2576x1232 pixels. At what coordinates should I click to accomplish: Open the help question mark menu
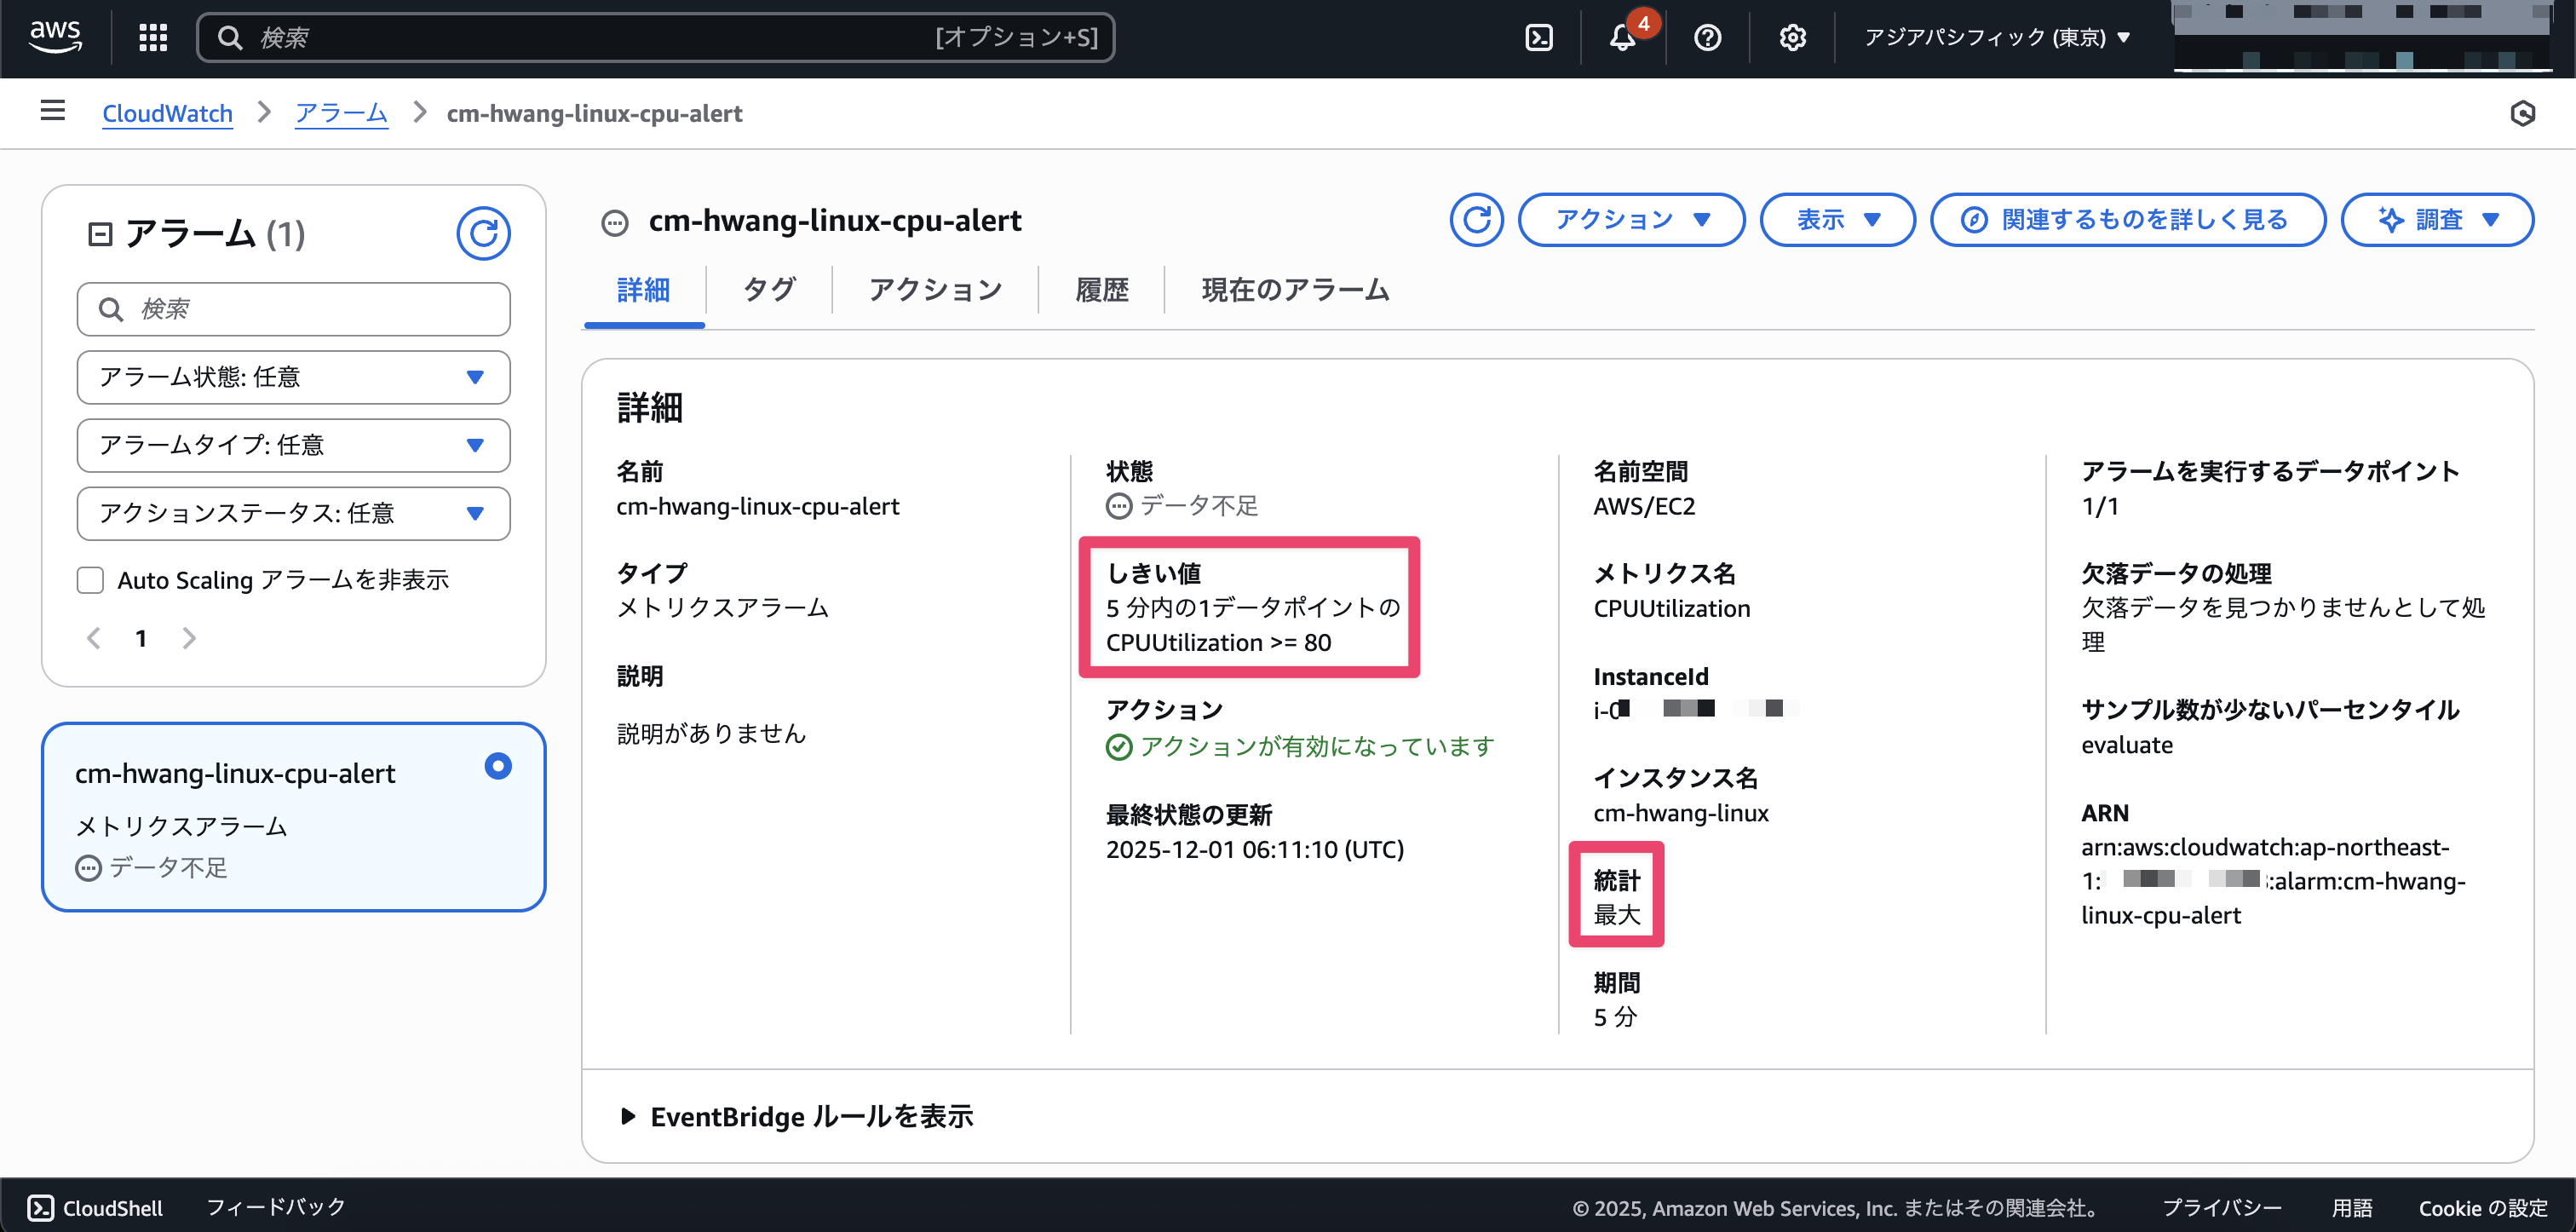point(1707,38)
